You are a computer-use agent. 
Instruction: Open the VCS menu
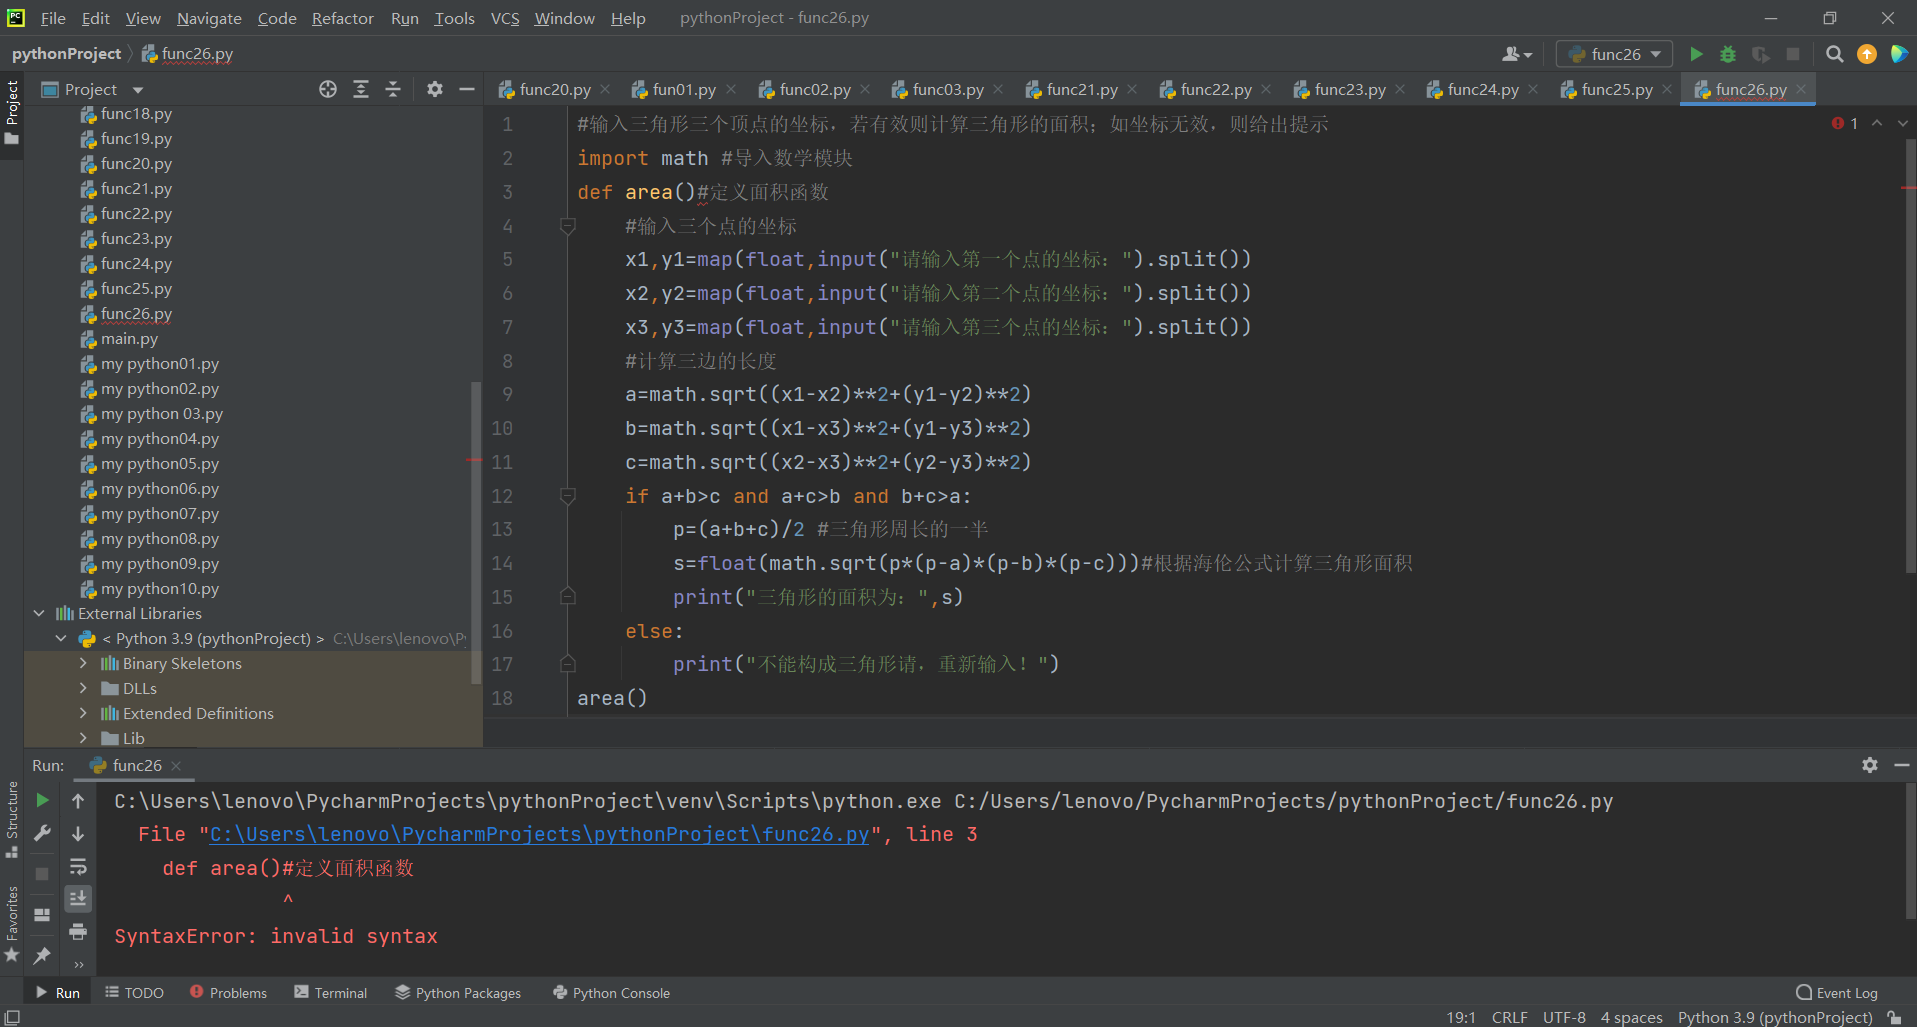coord(505,18)
